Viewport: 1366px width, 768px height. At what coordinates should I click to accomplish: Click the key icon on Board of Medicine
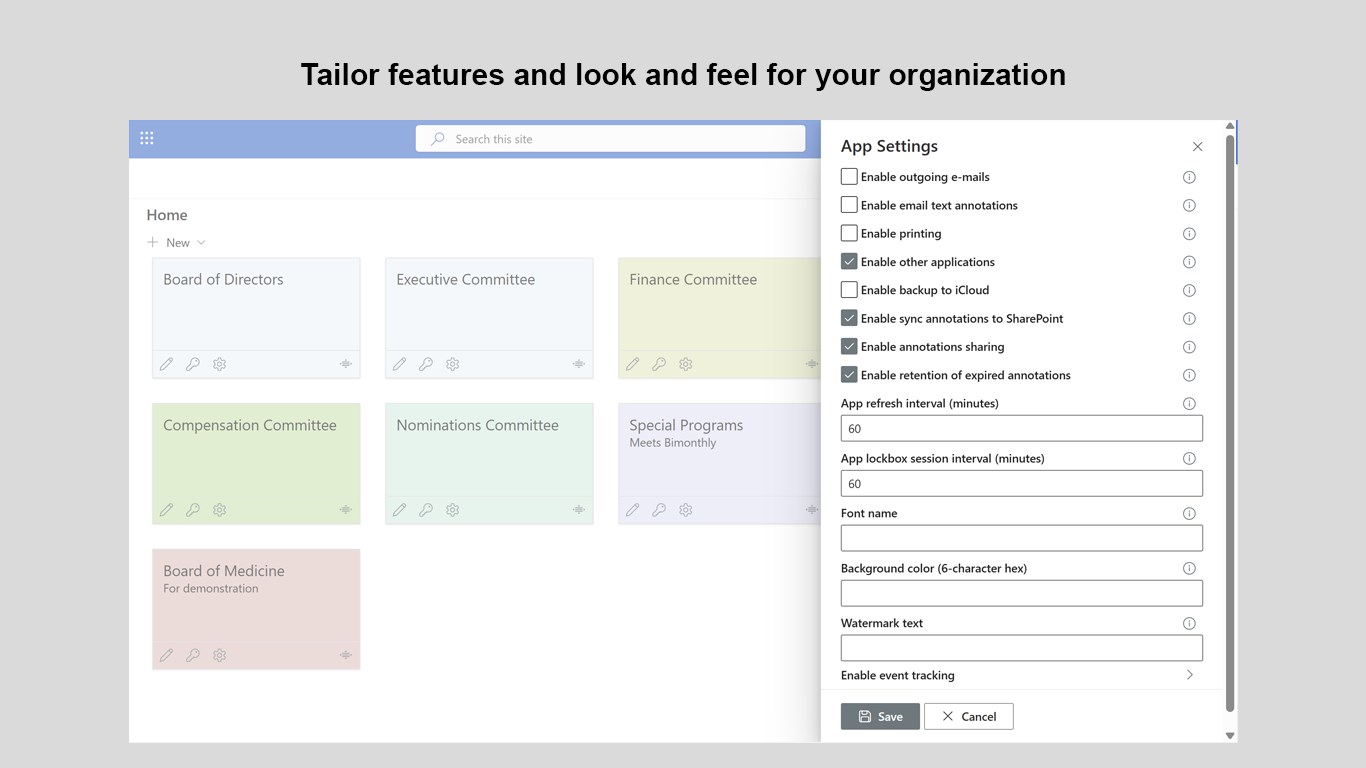click(193, 656)
